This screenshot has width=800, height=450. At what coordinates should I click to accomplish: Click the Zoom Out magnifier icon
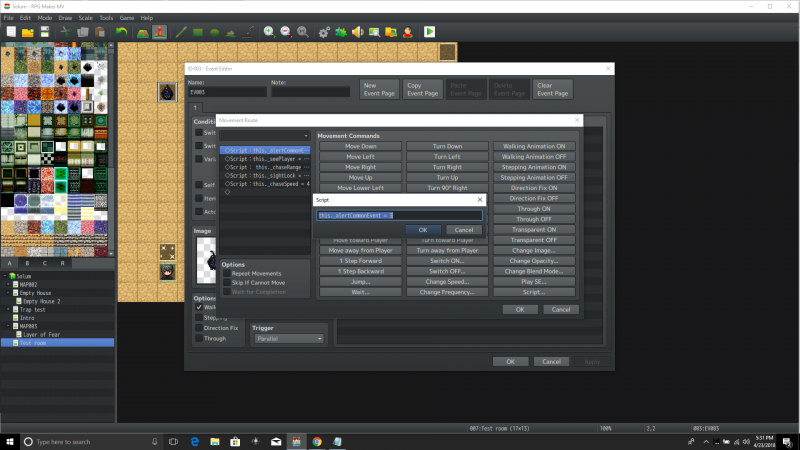[x=286, y=32]
